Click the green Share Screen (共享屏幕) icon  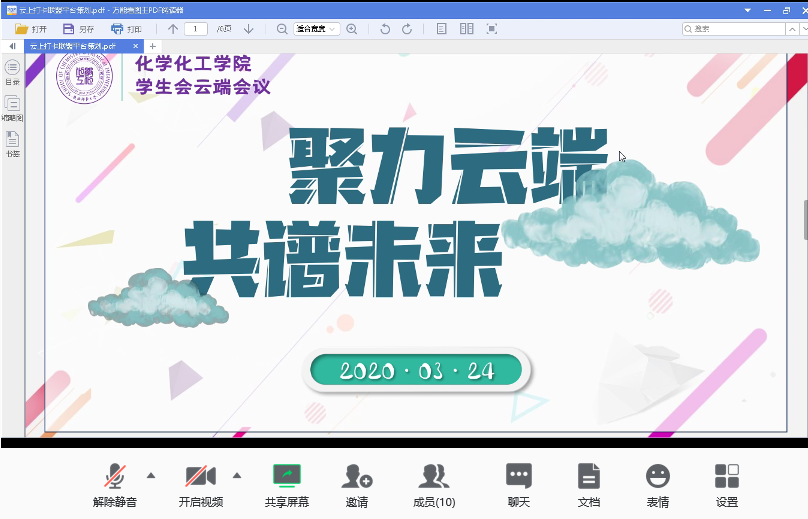(287, 477)
